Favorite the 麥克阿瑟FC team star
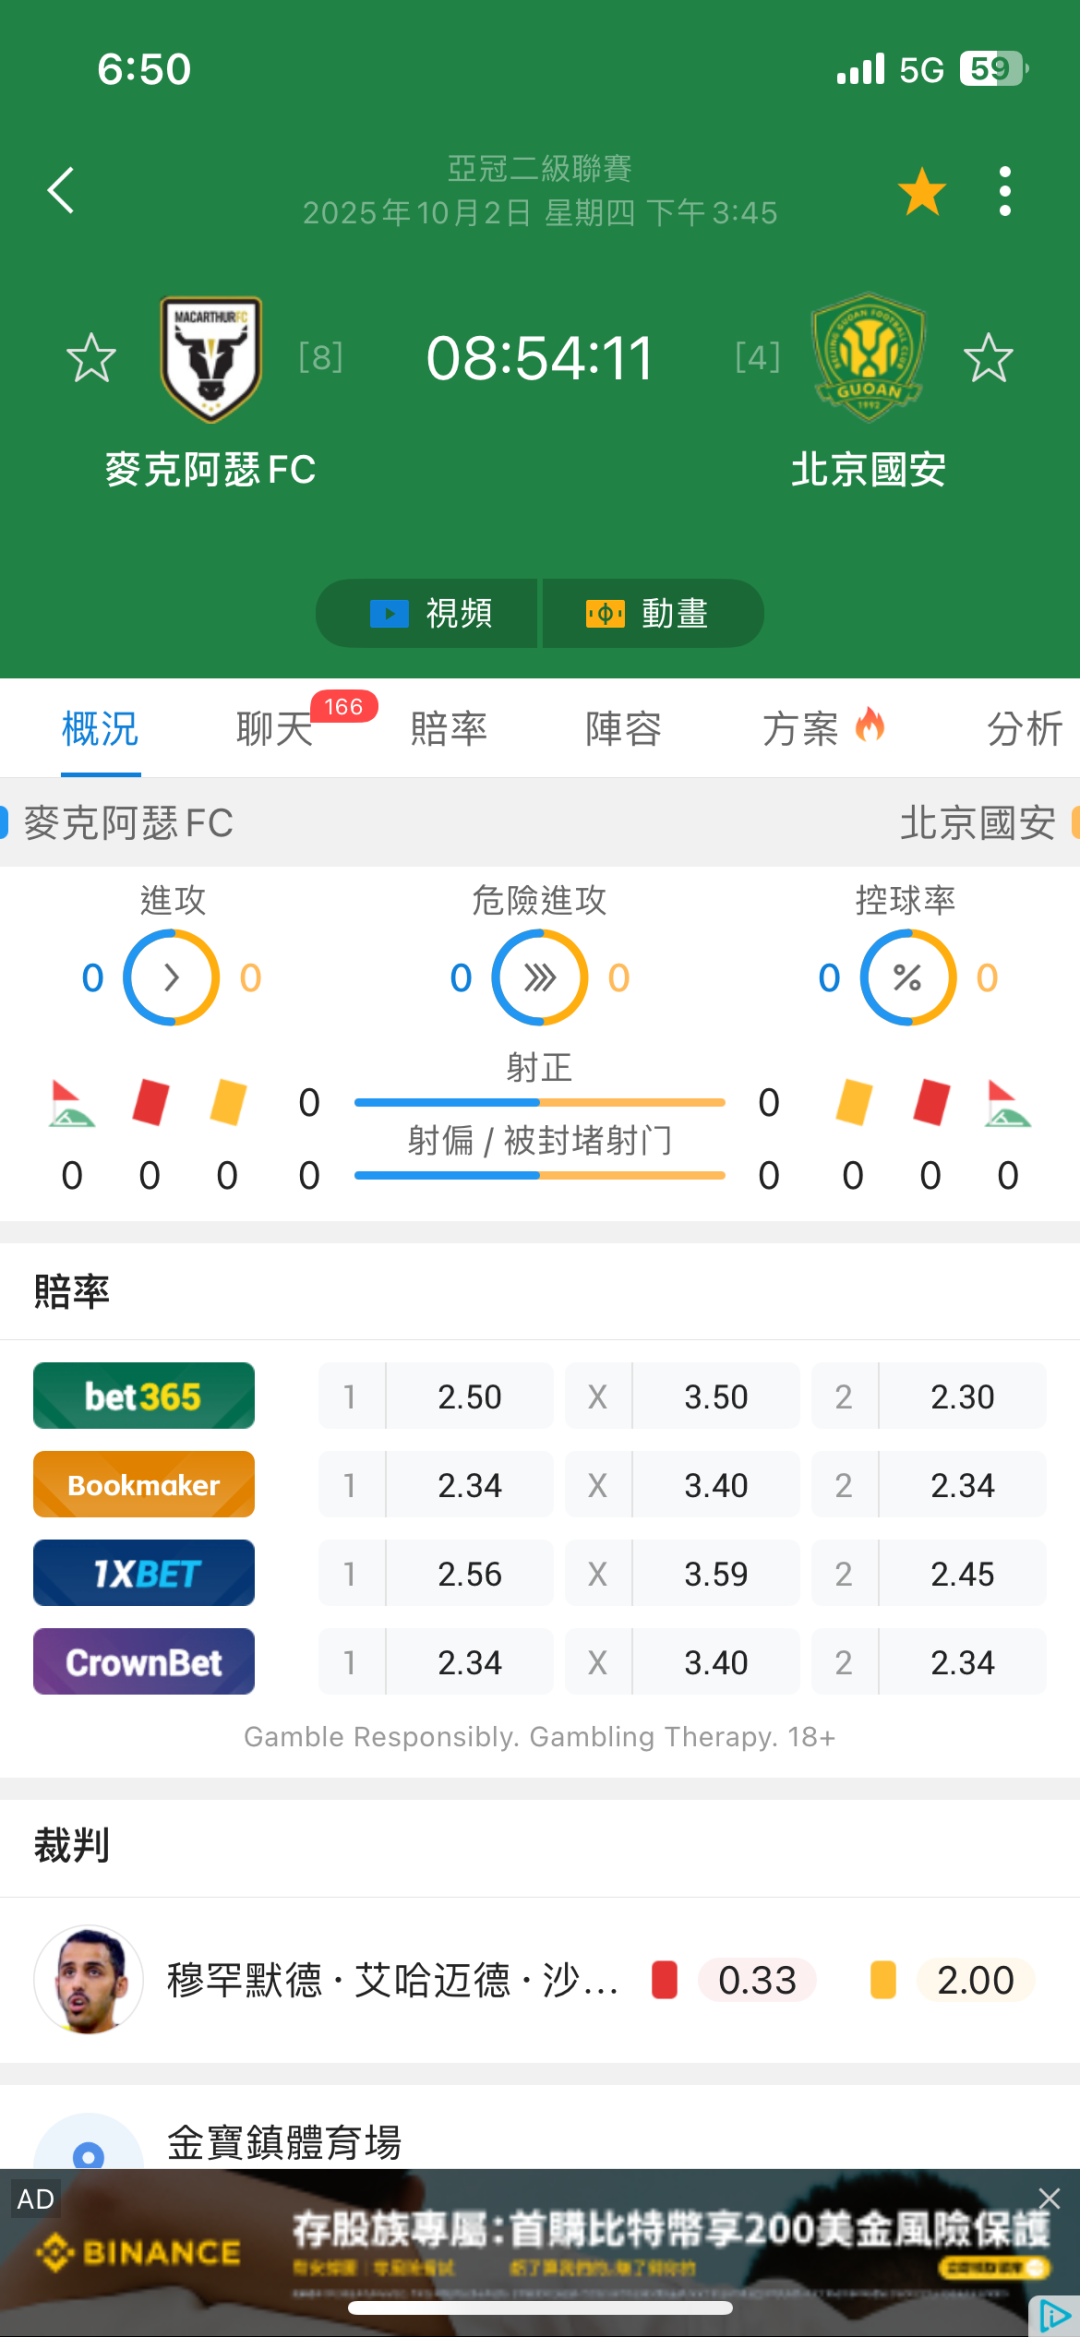 pos(91,358)
